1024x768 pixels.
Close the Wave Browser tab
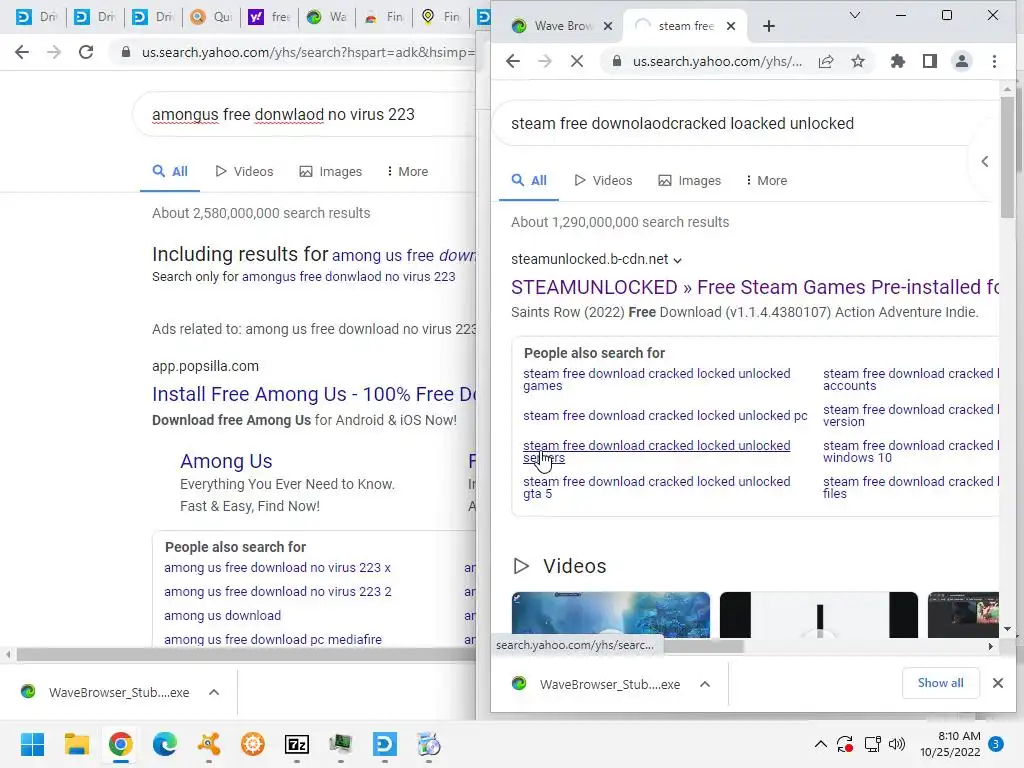(x=608, y=26)
